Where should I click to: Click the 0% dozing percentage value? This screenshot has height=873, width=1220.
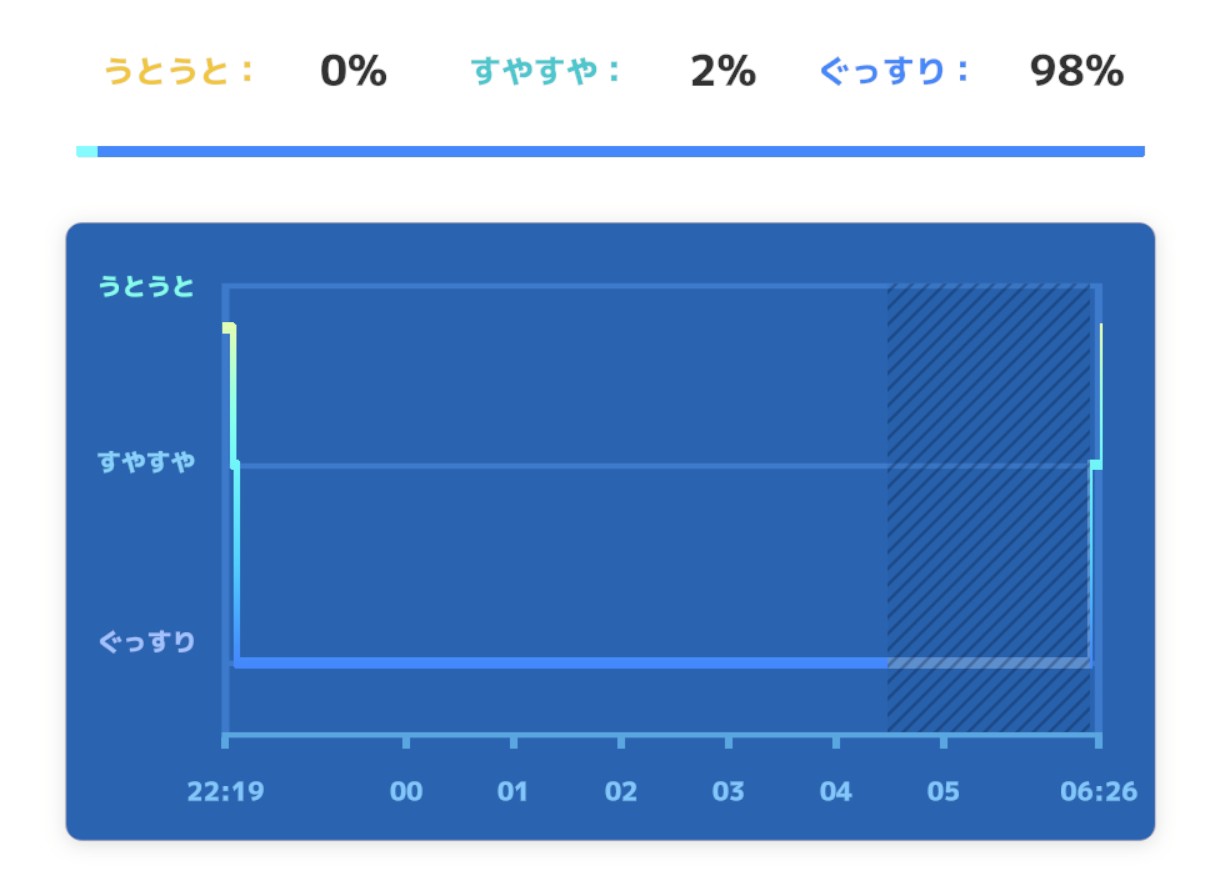point(353,72)
